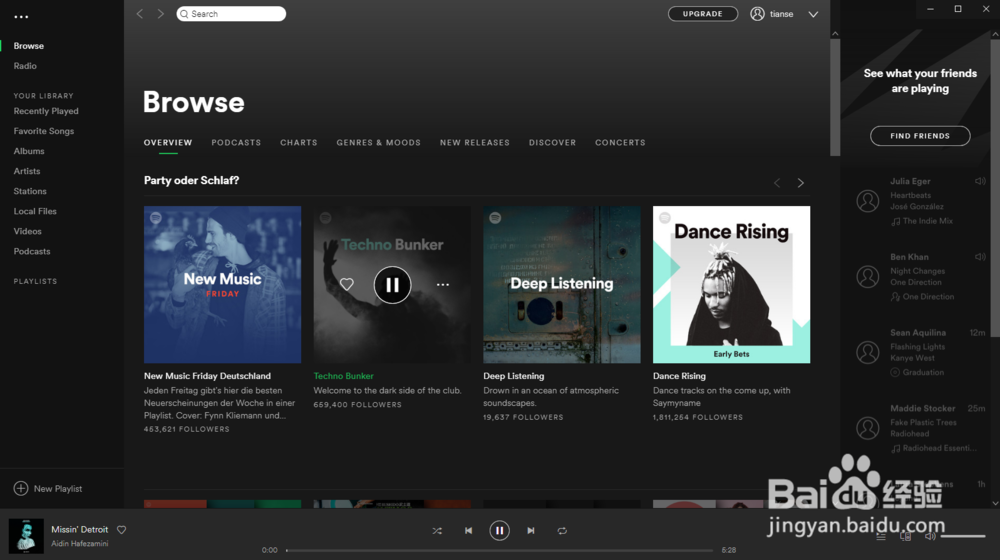
Task: Select Browse in the sidebar
Action: point(29,46)
